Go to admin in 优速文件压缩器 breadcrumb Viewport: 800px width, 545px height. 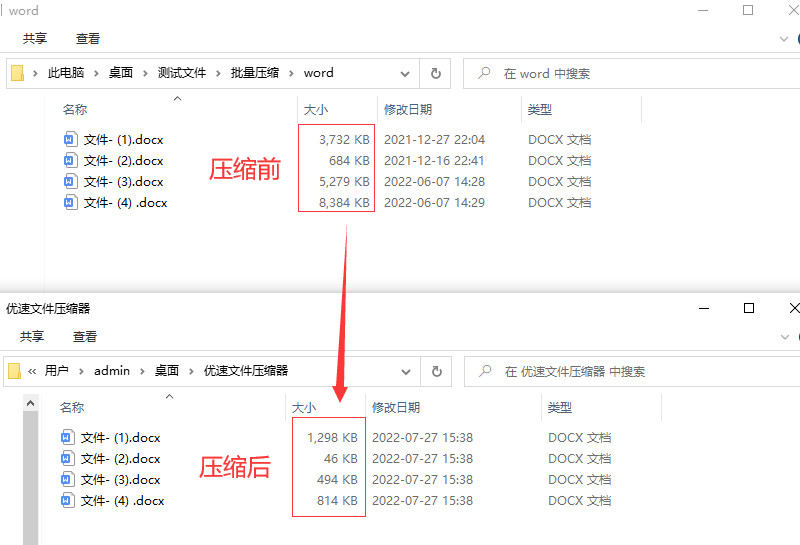pos(112,370)
